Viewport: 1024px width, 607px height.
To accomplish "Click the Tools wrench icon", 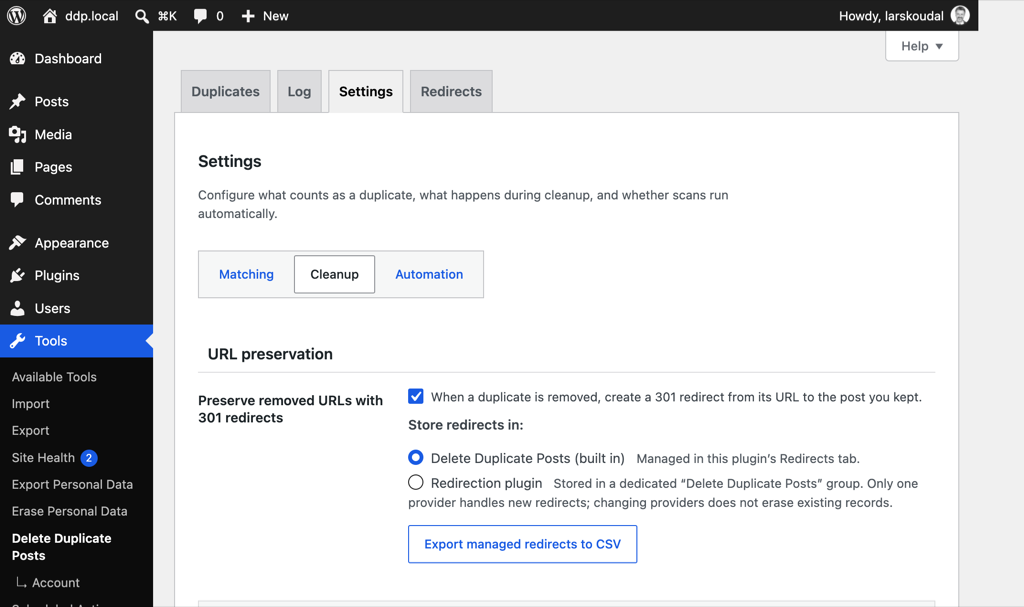I will click(18, 341).
